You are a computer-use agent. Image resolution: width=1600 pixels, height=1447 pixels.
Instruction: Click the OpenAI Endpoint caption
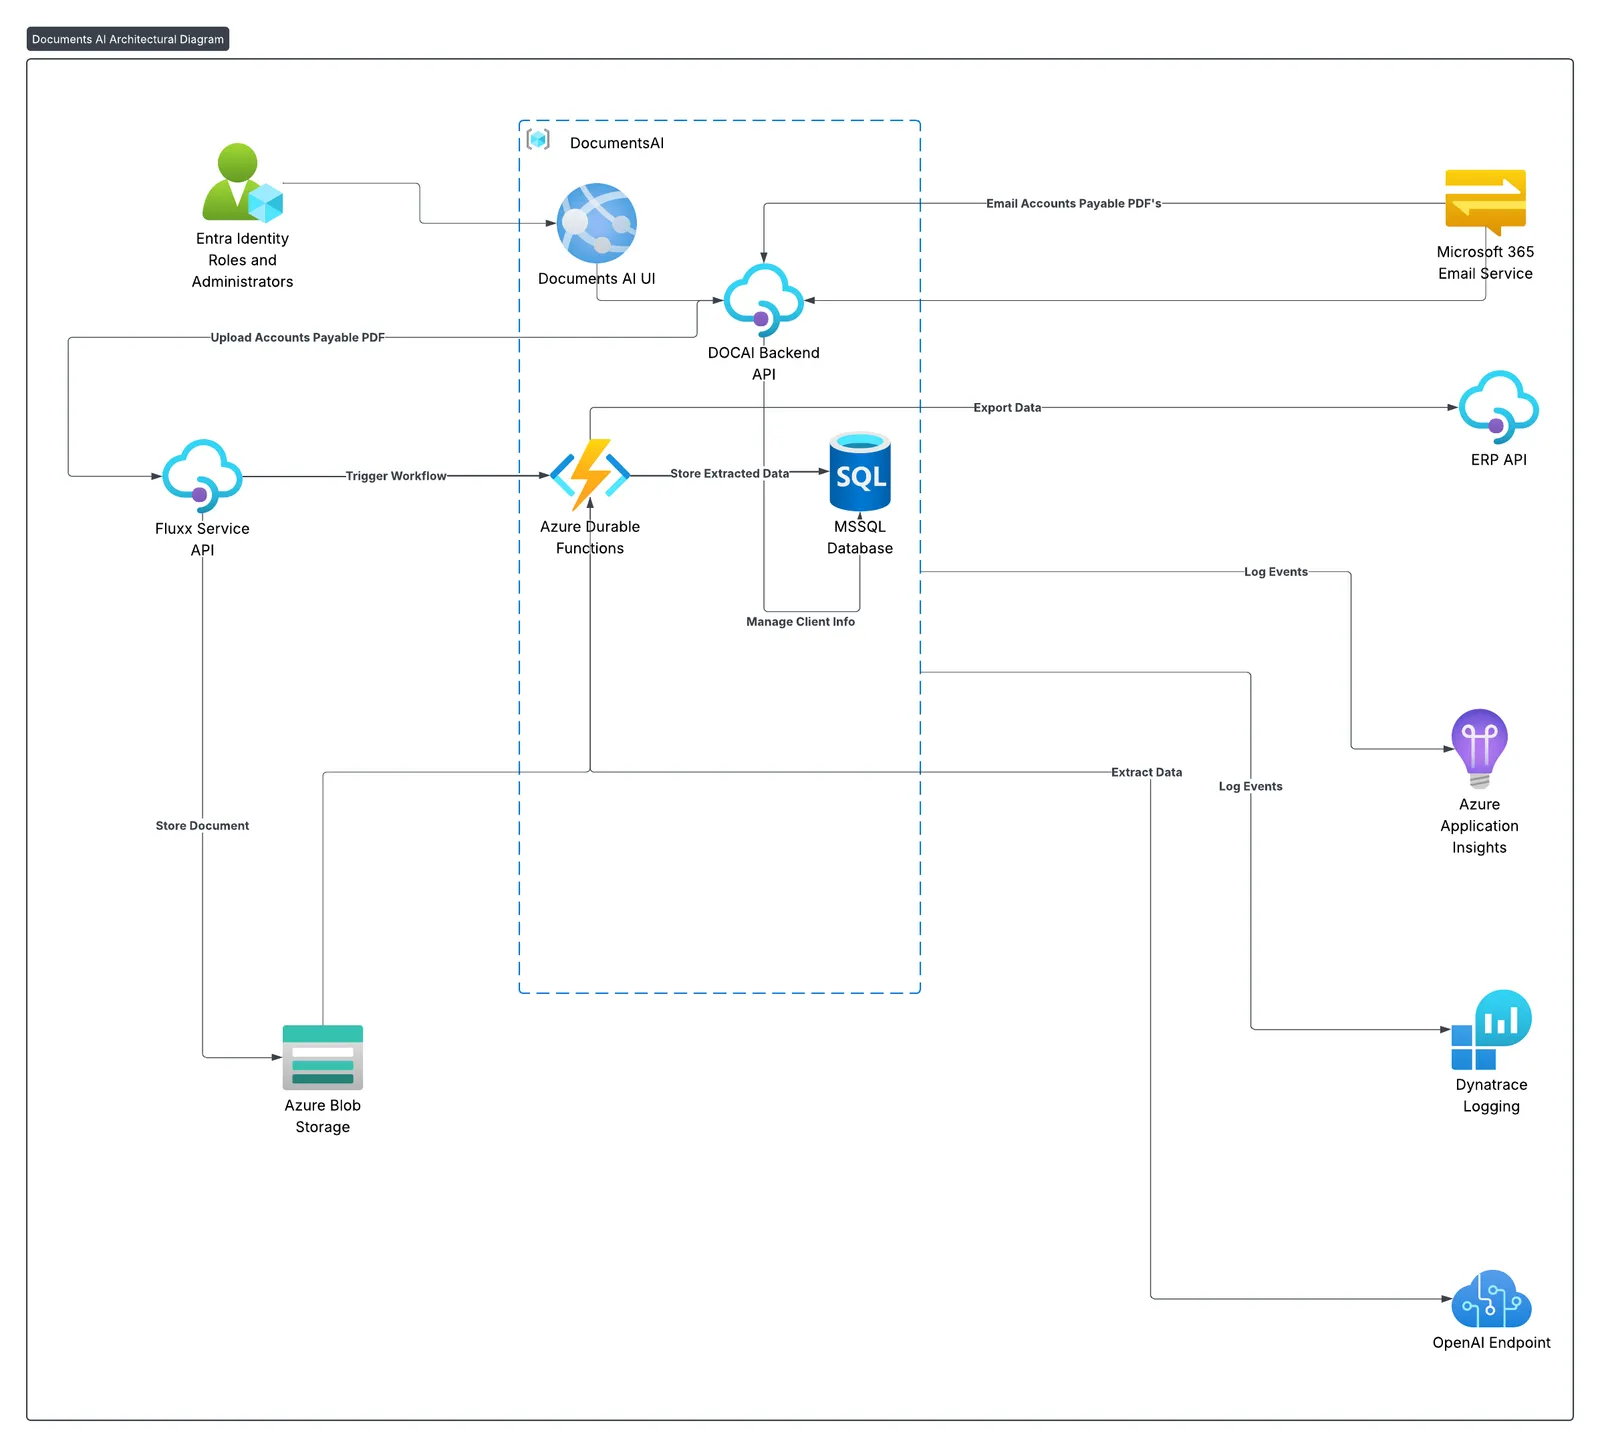coord(1491,1343)
